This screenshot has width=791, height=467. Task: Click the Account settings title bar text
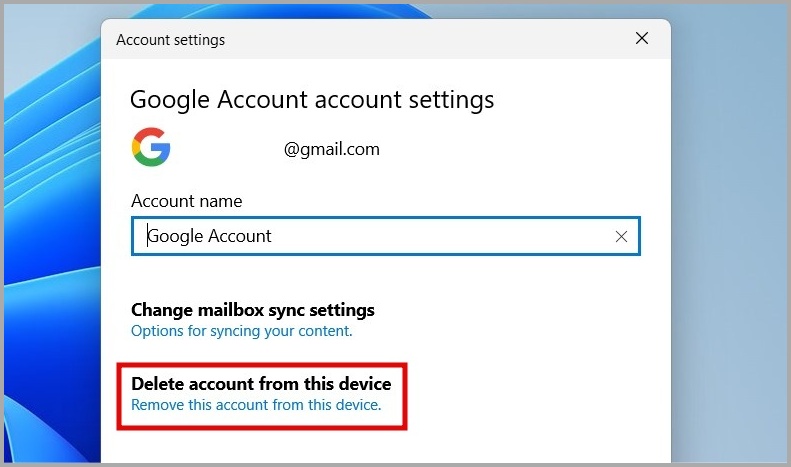coord(171,41)
